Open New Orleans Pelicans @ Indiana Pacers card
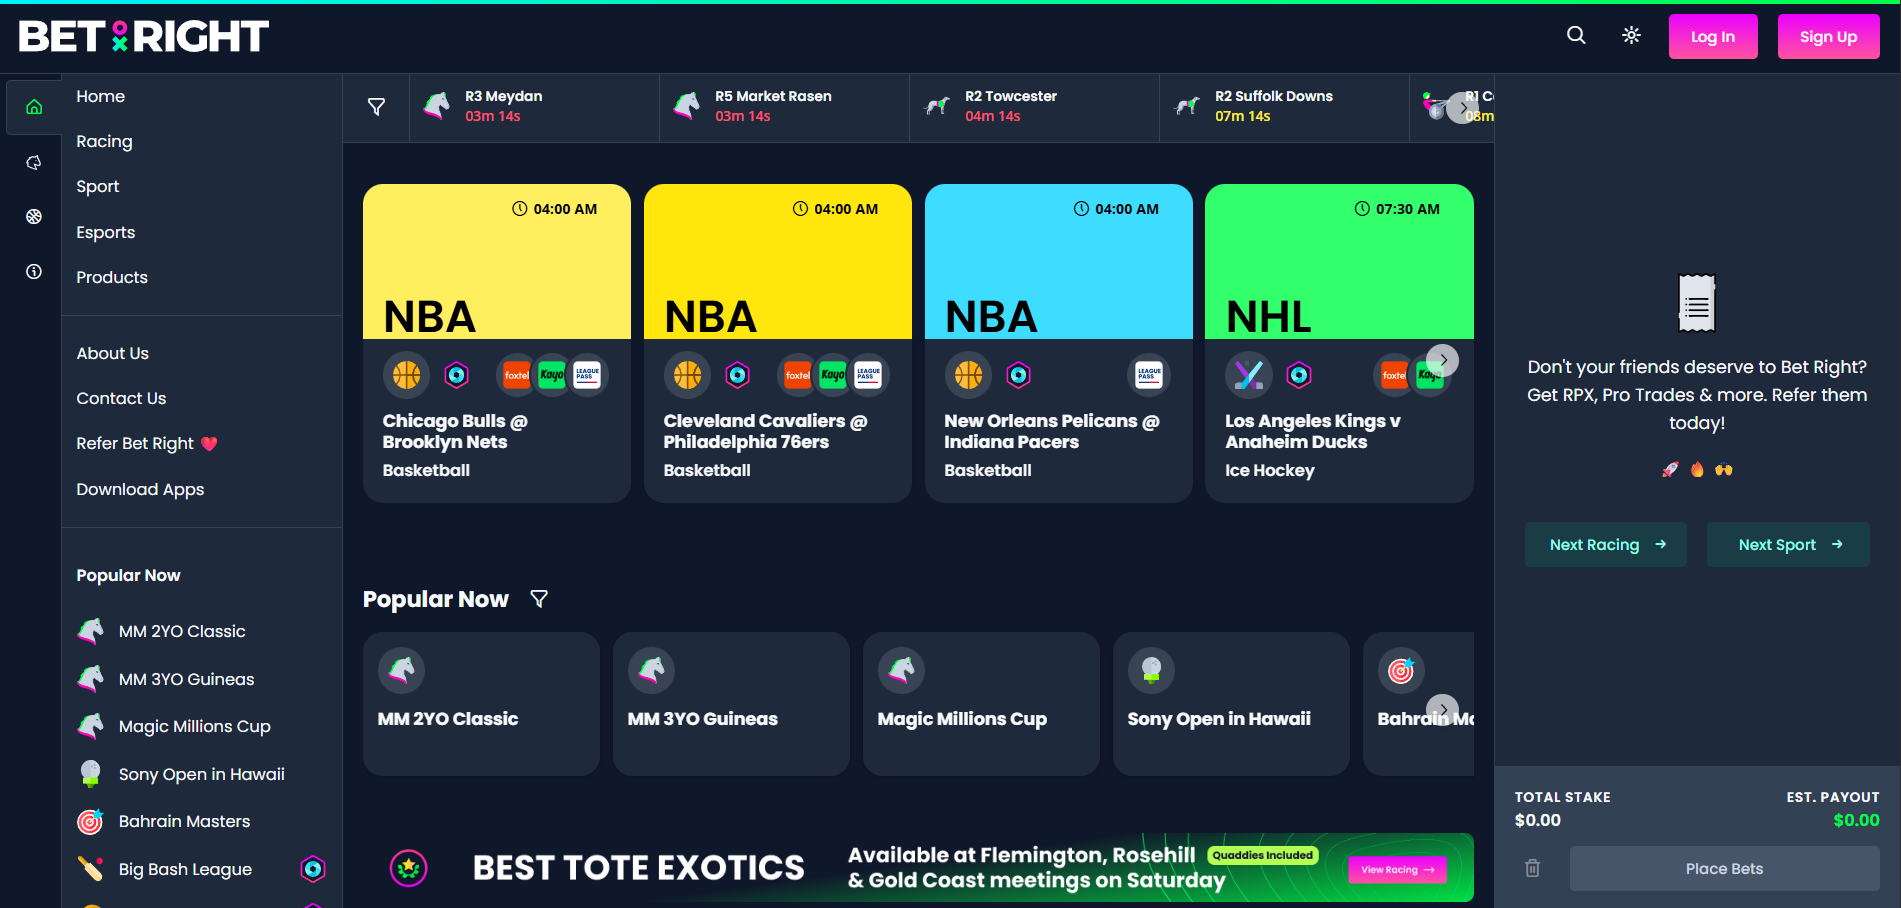 click(x=1059, y=343)
